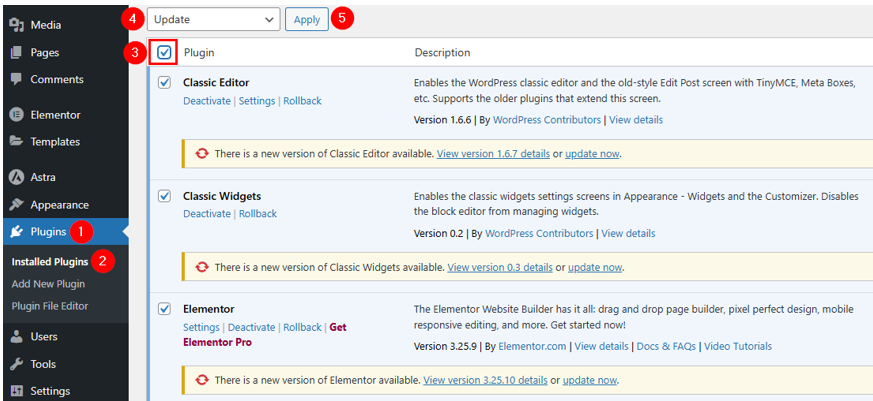Click update now for Classic Editor
Screen dimensions: 873x401
[x=592, y=154]
